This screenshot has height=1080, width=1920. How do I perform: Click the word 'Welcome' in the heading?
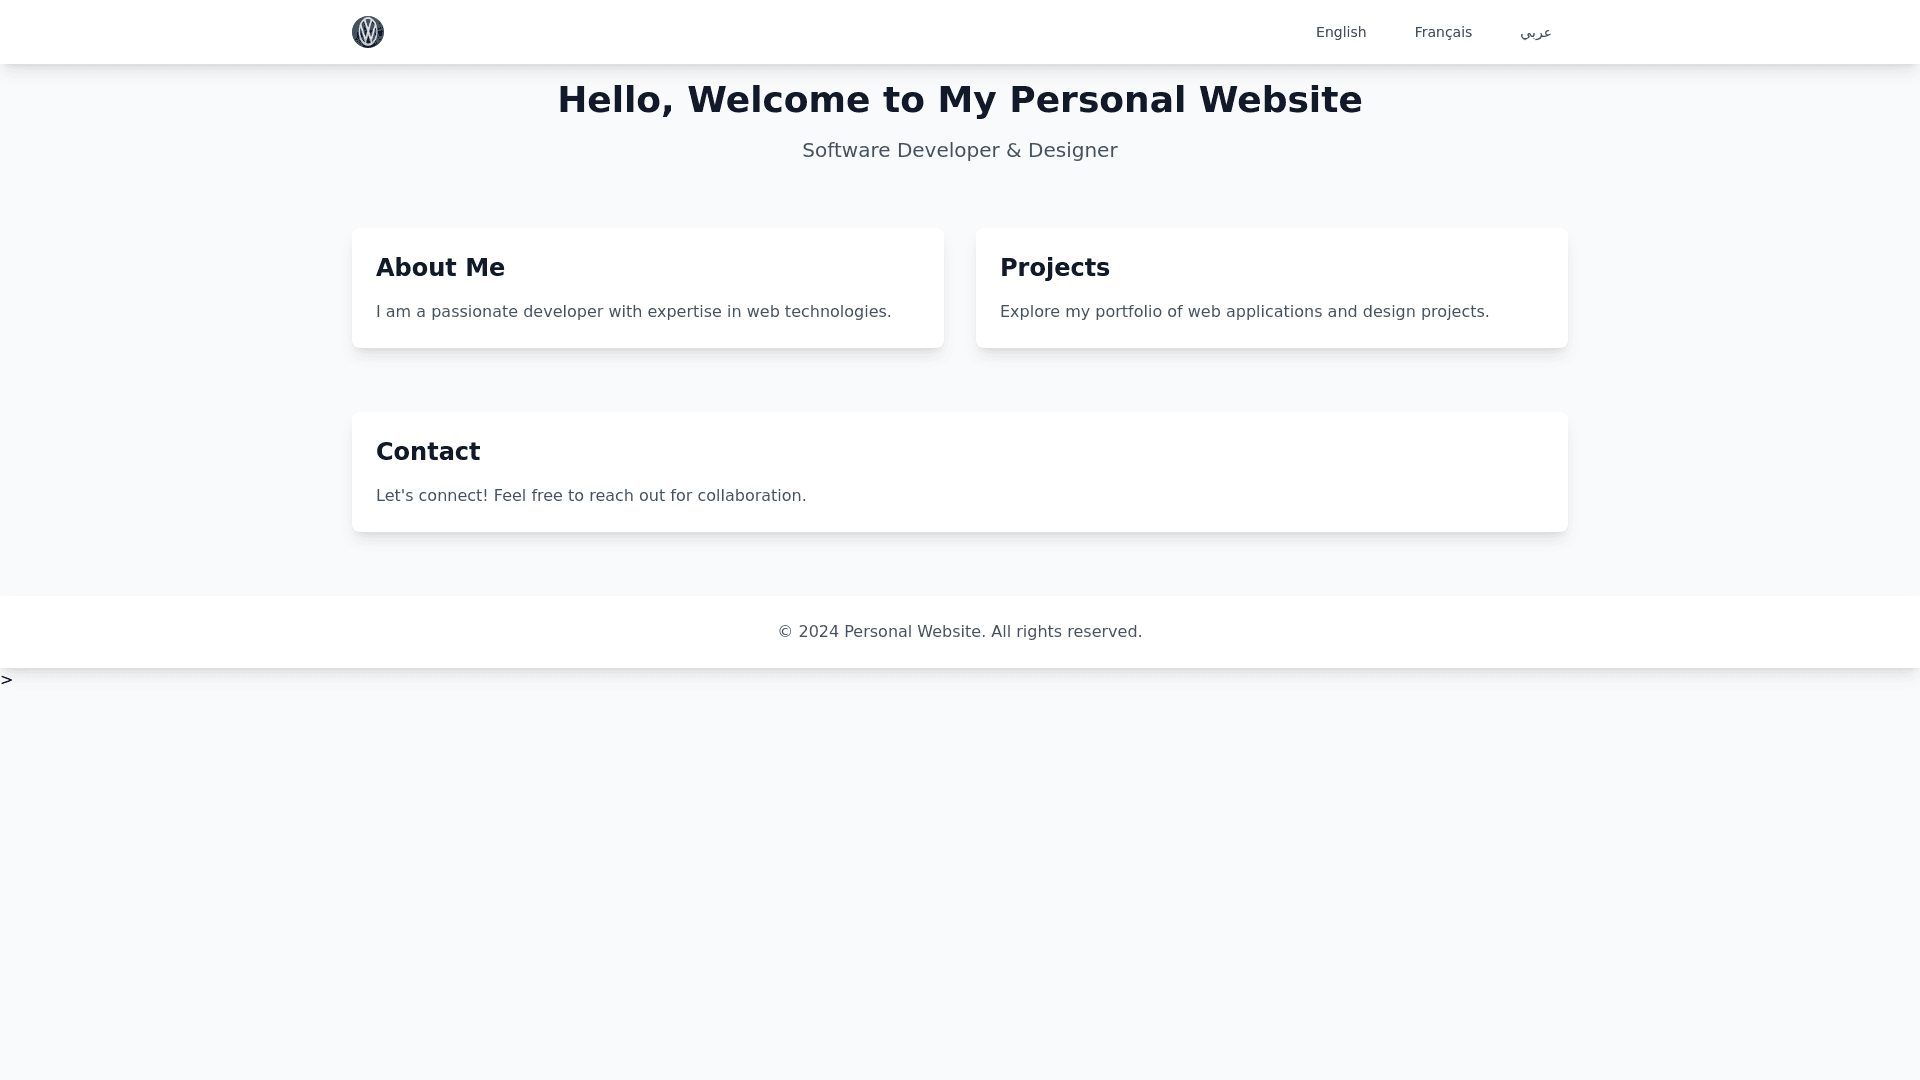pos(778,100)
